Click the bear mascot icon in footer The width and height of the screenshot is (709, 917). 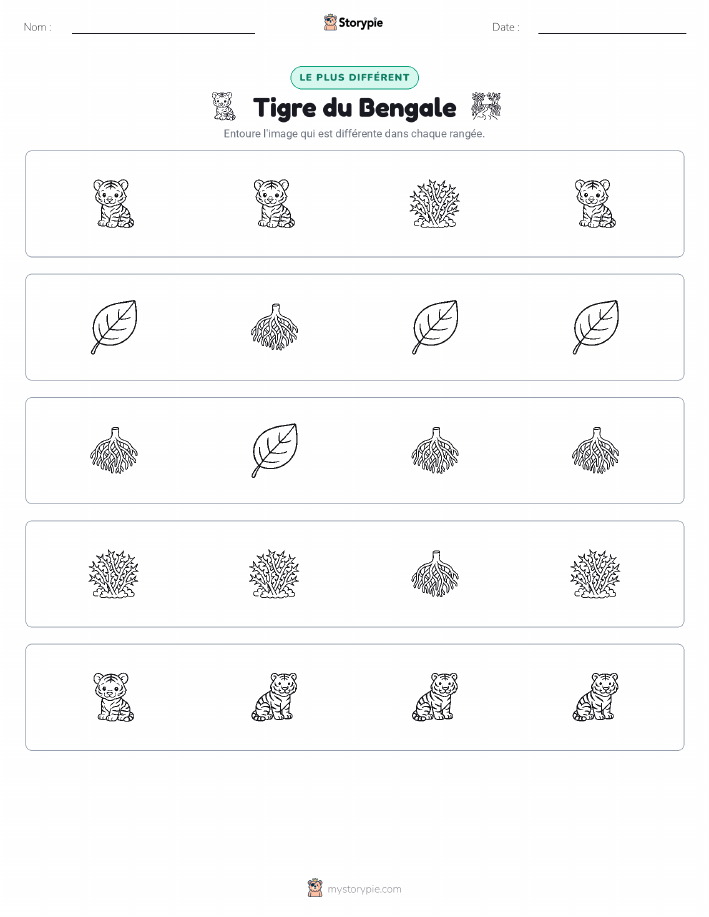click(315, 888)
